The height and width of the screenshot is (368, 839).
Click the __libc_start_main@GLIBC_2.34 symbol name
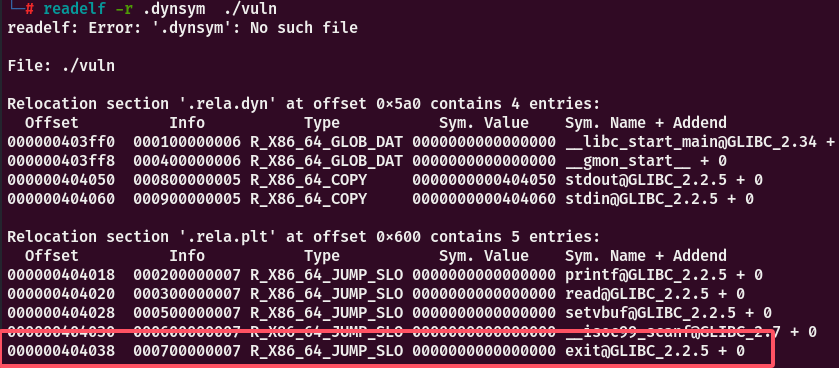pos(691,142)
